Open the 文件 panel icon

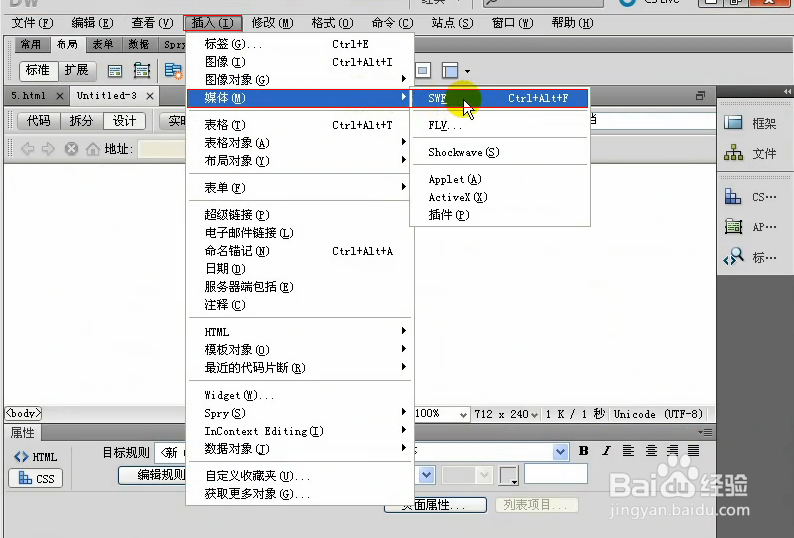click(751, 153)
